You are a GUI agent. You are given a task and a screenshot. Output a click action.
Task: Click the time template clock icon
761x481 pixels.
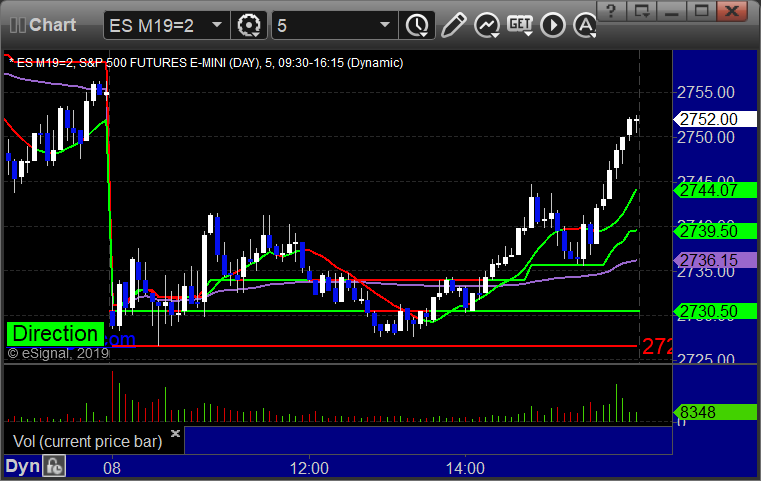(417, 23)
